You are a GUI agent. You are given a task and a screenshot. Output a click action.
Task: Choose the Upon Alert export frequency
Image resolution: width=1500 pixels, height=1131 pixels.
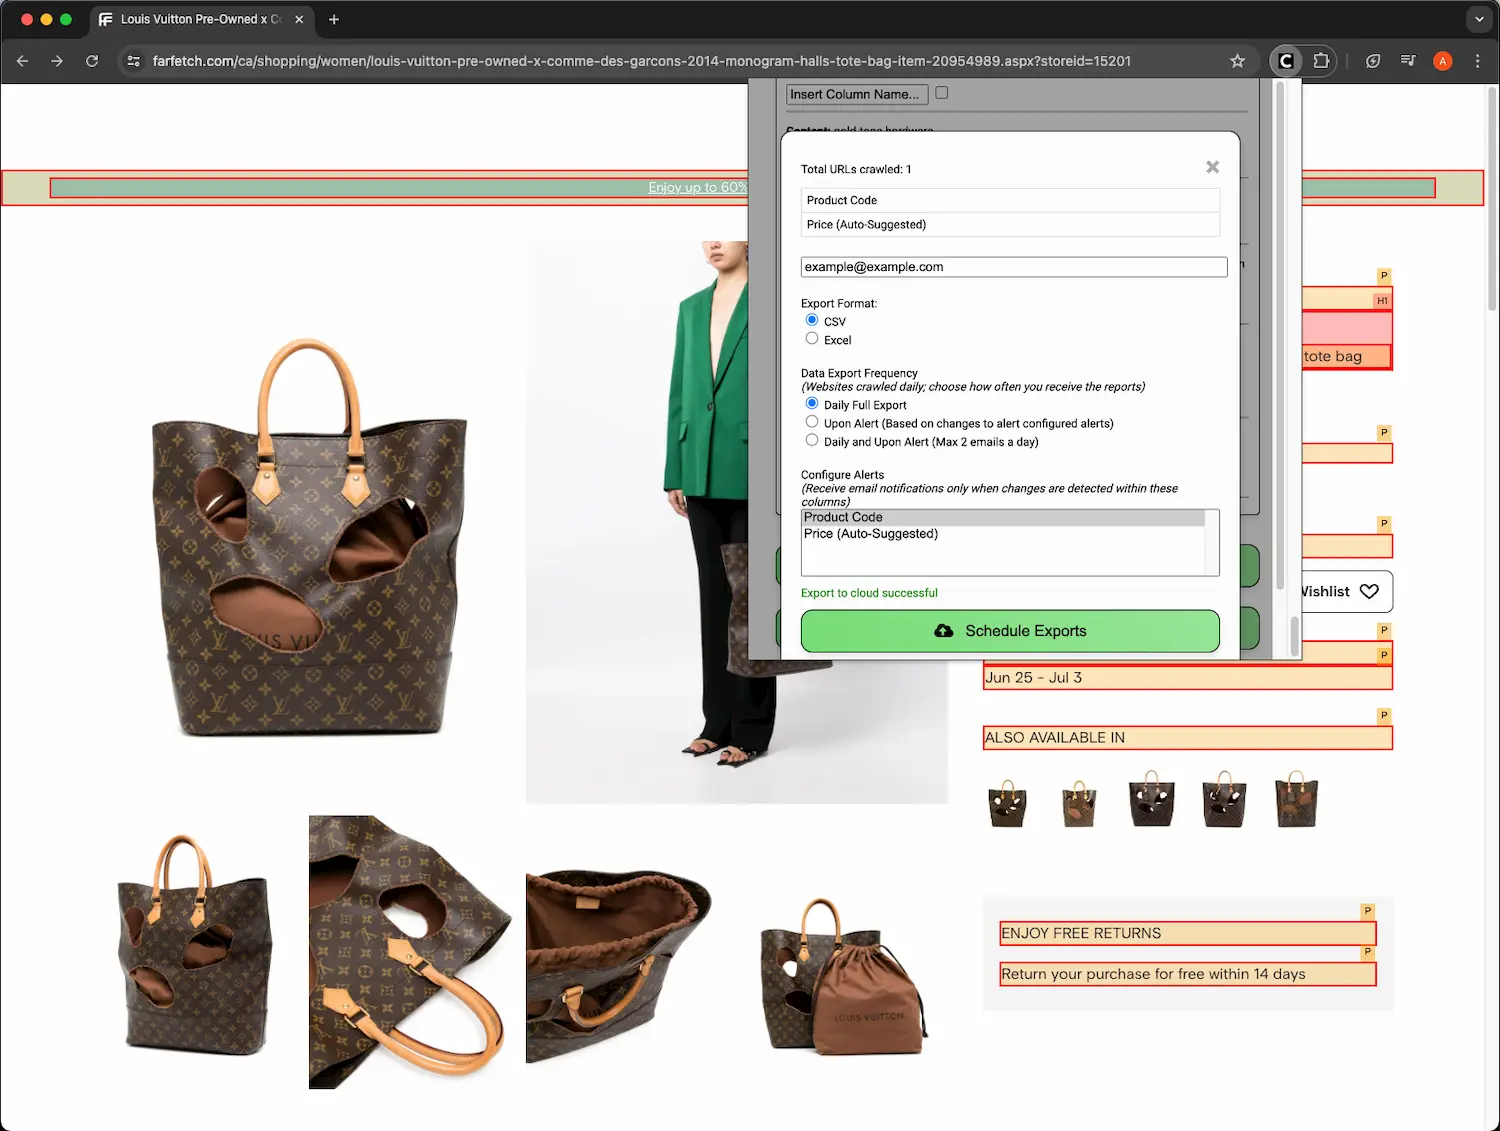coord(812,422)
